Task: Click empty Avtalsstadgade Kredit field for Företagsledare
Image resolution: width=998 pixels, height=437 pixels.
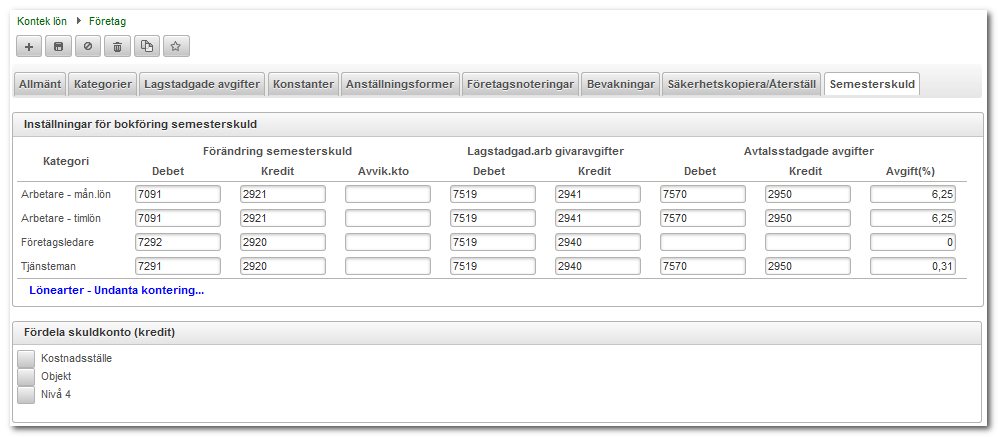Action: [808, 242]
